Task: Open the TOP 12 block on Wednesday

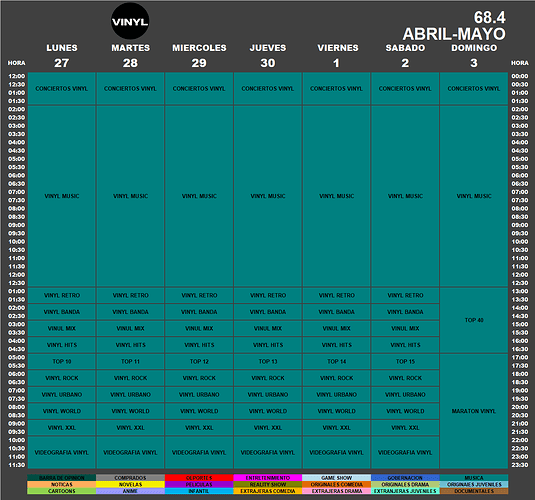Action: click(199, 361)
